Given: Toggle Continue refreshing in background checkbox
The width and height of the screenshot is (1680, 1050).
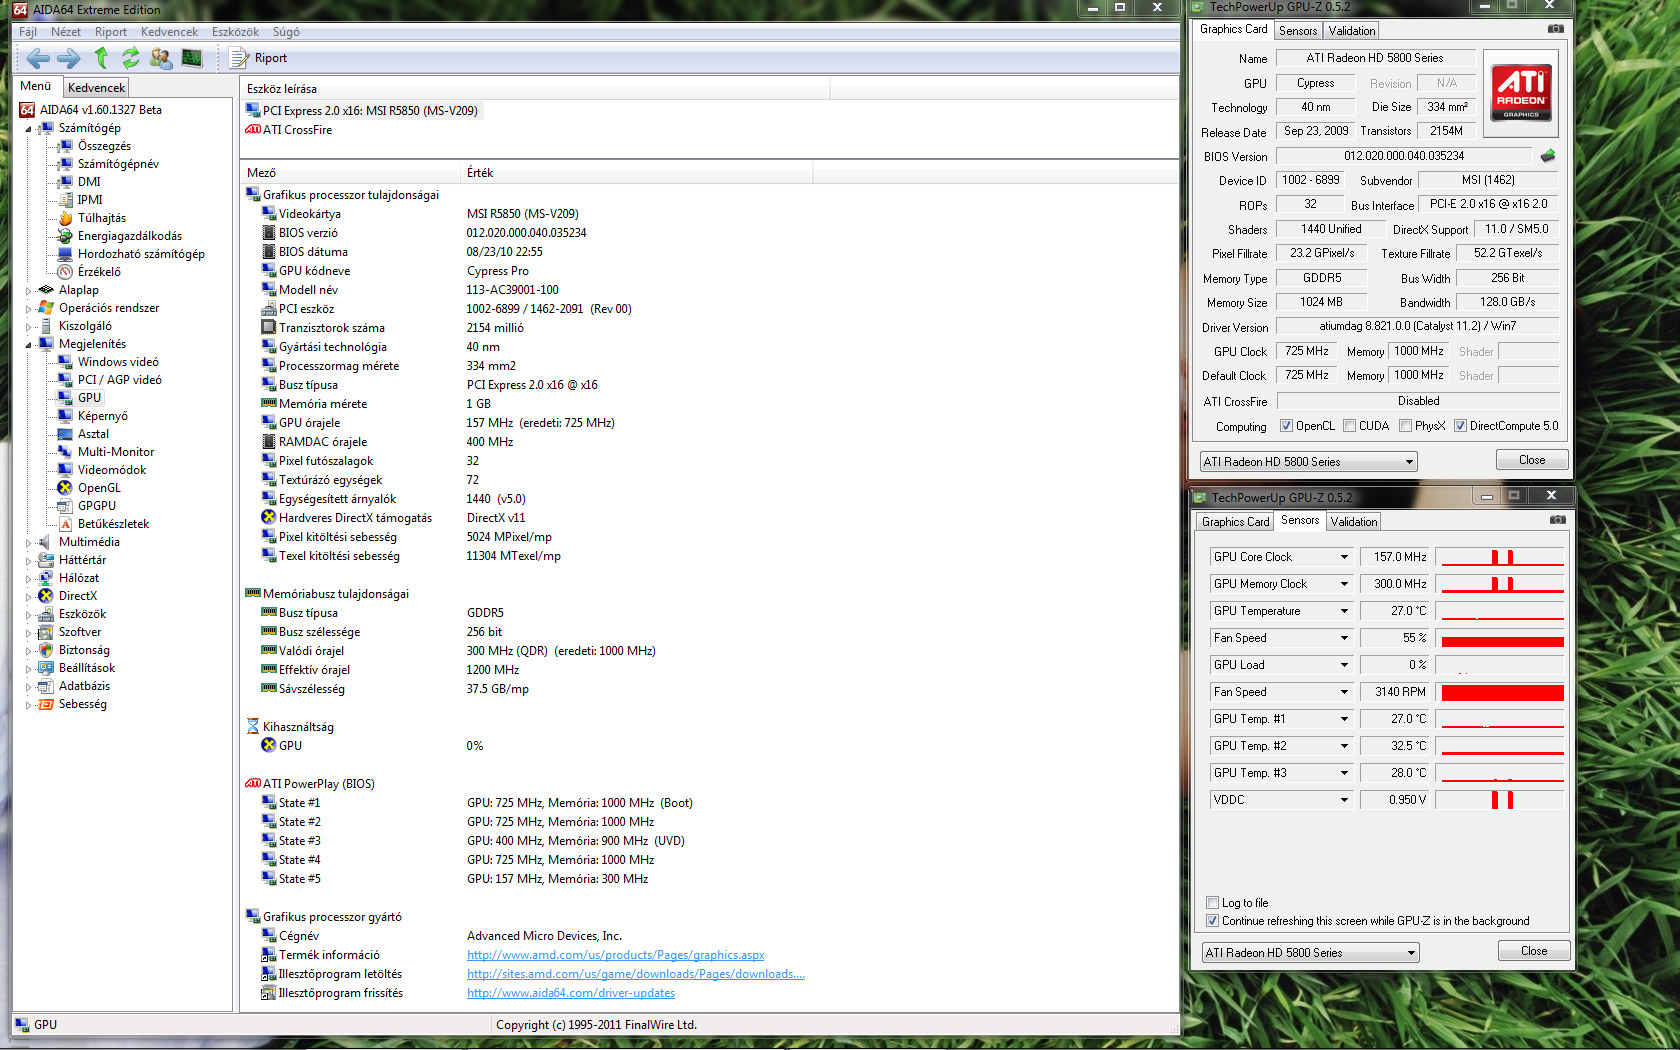Looking at the screenshot, I should pos(1212,921).
